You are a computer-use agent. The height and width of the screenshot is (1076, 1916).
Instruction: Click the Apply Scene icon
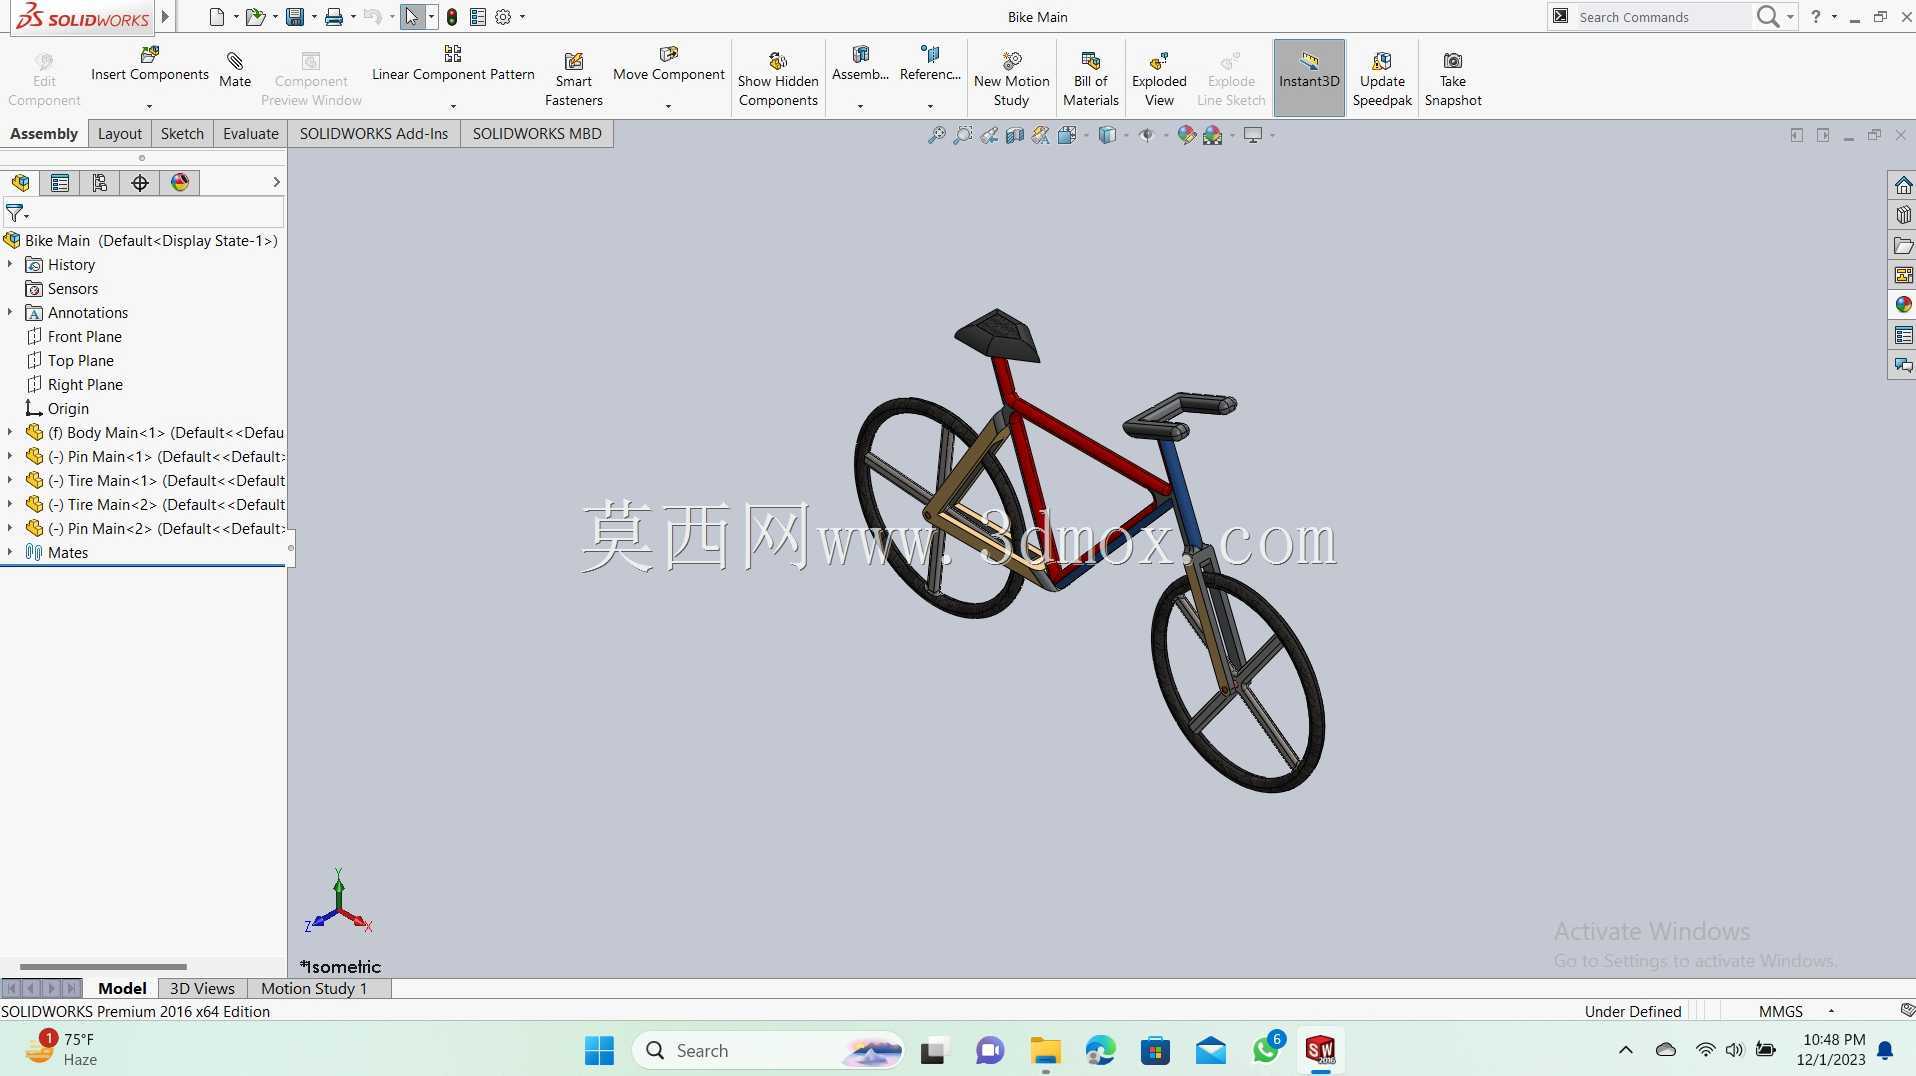tap(1212, 135)
